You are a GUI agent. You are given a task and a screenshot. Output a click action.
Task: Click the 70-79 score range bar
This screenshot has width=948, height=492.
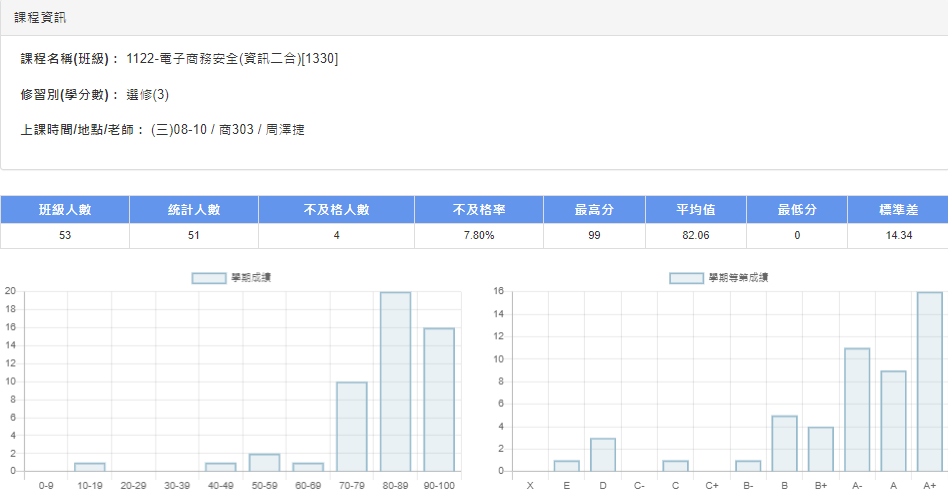(352, 427)
